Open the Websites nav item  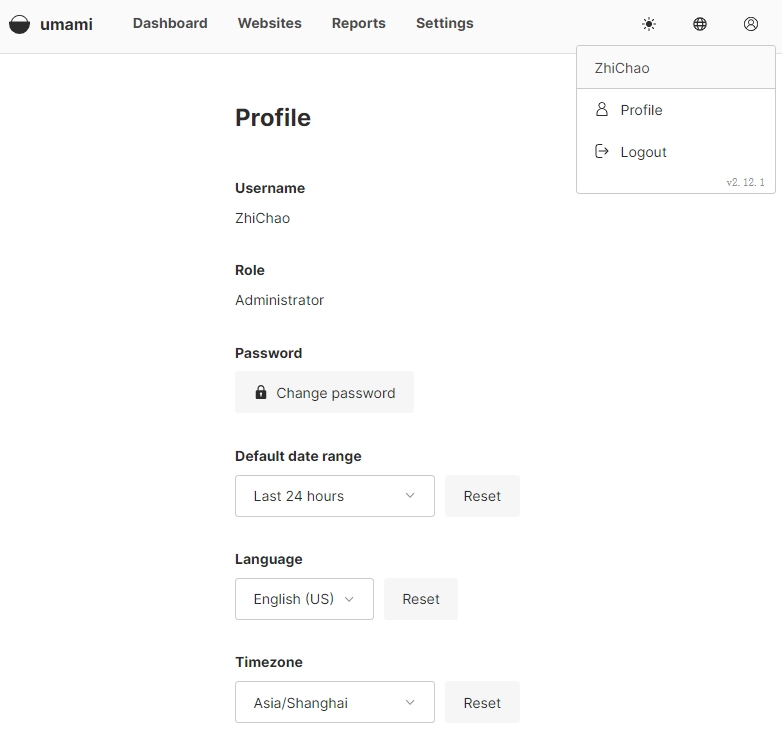269,23
